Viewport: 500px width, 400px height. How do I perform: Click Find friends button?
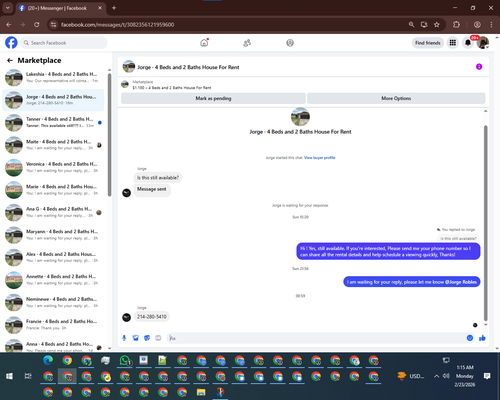[x=428, y=43]
